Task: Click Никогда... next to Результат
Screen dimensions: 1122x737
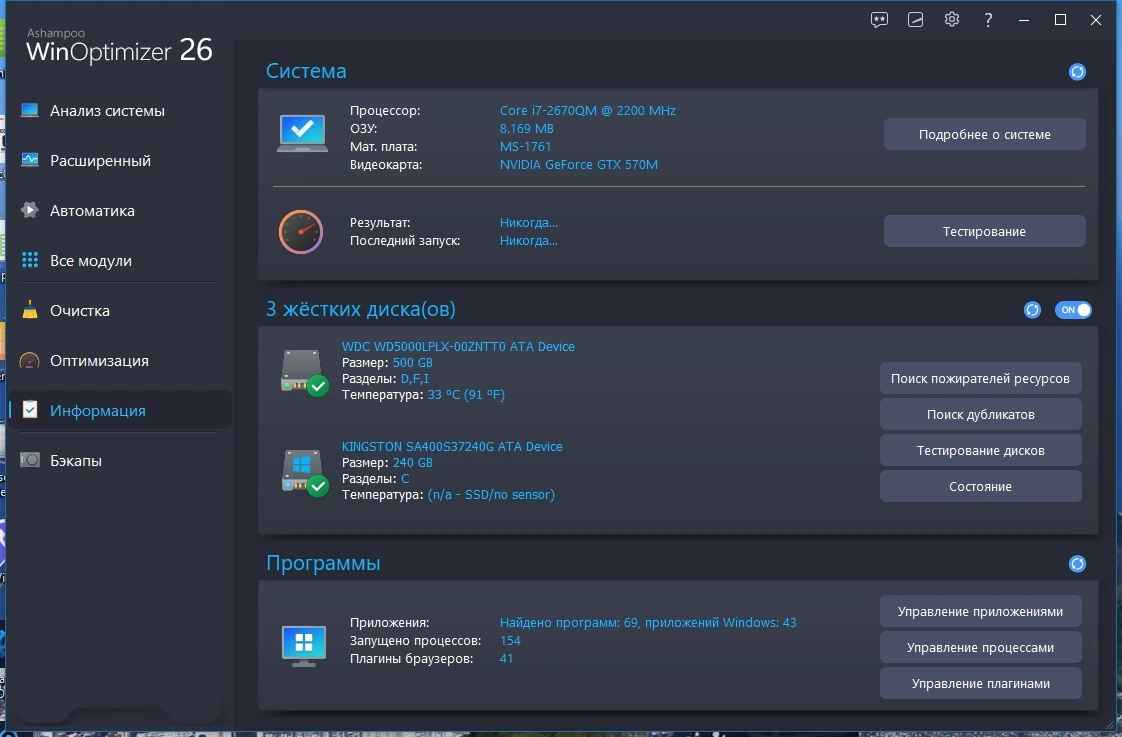Action: (x=529, y=223)
